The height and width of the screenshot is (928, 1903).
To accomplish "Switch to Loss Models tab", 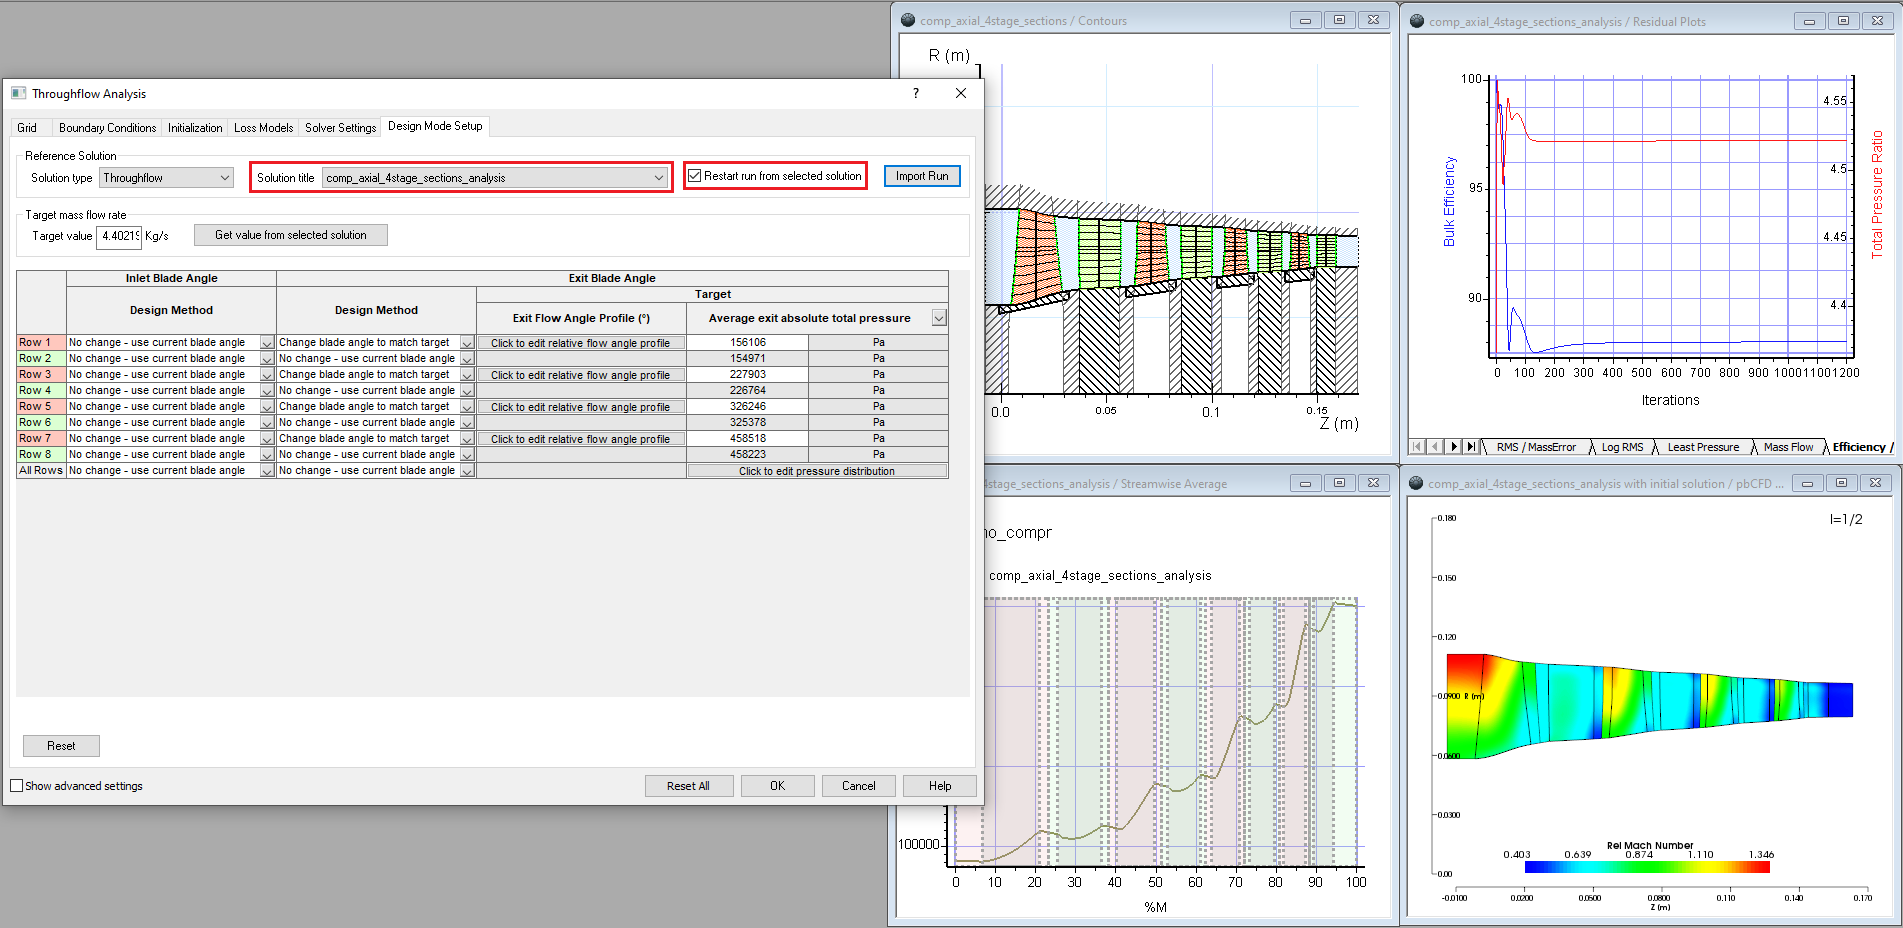I will pos(263,128).
